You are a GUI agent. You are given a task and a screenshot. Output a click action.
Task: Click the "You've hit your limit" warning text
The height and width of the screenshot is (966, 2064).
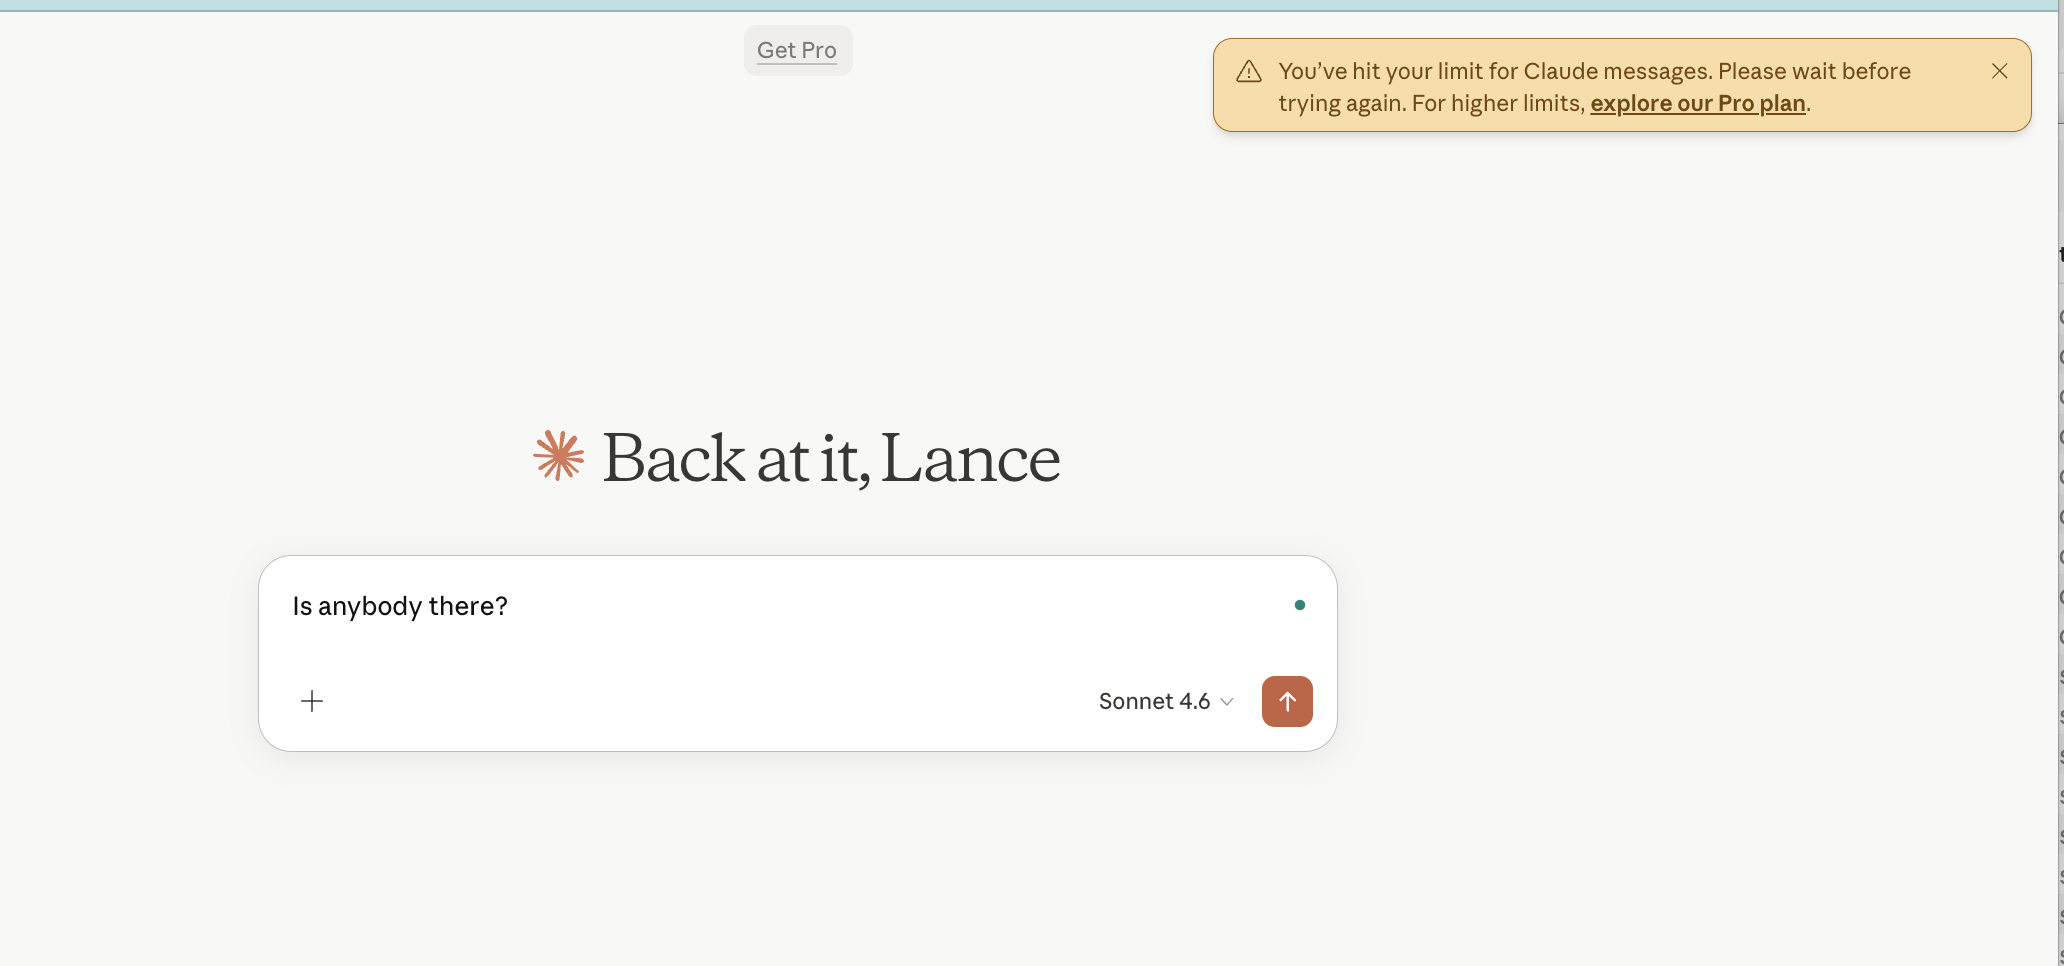tap(1595, 87)
